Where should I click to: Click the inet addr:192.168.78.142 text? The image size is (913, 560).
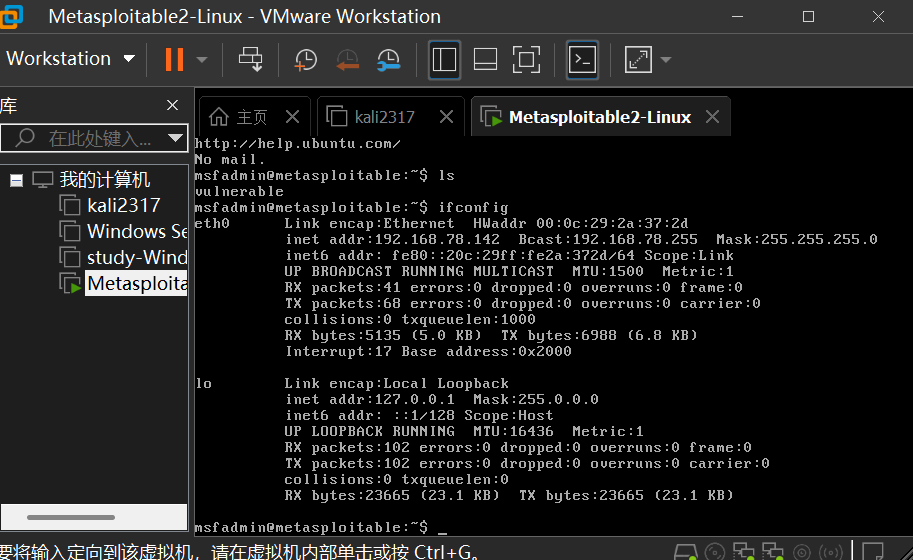(x=392, y=239)
